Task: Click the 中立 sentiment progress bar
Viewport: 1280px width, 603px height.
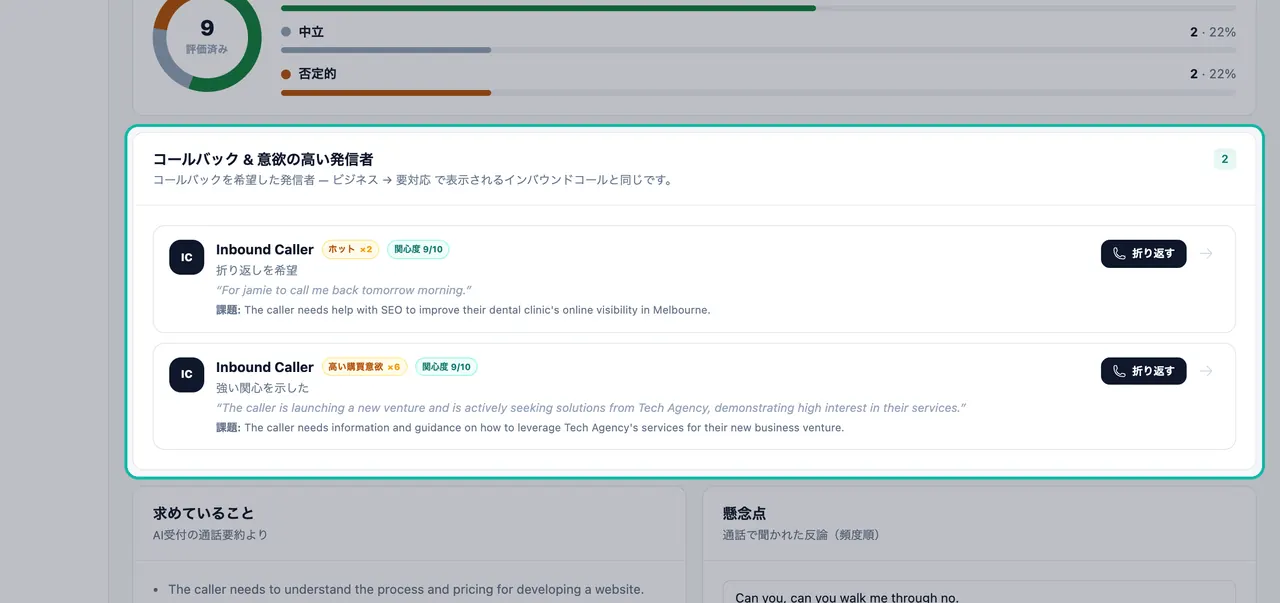Action: click(758, 50)
